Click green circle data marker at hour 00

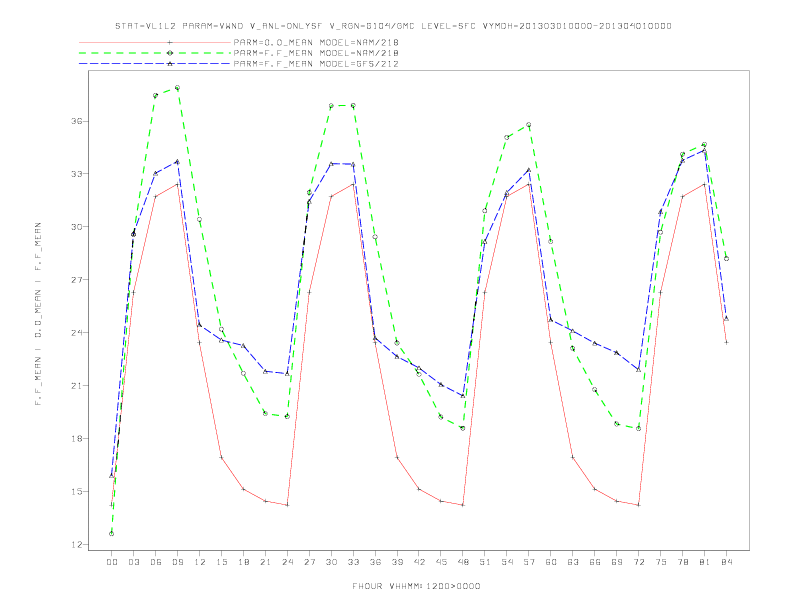coord(112,534)
